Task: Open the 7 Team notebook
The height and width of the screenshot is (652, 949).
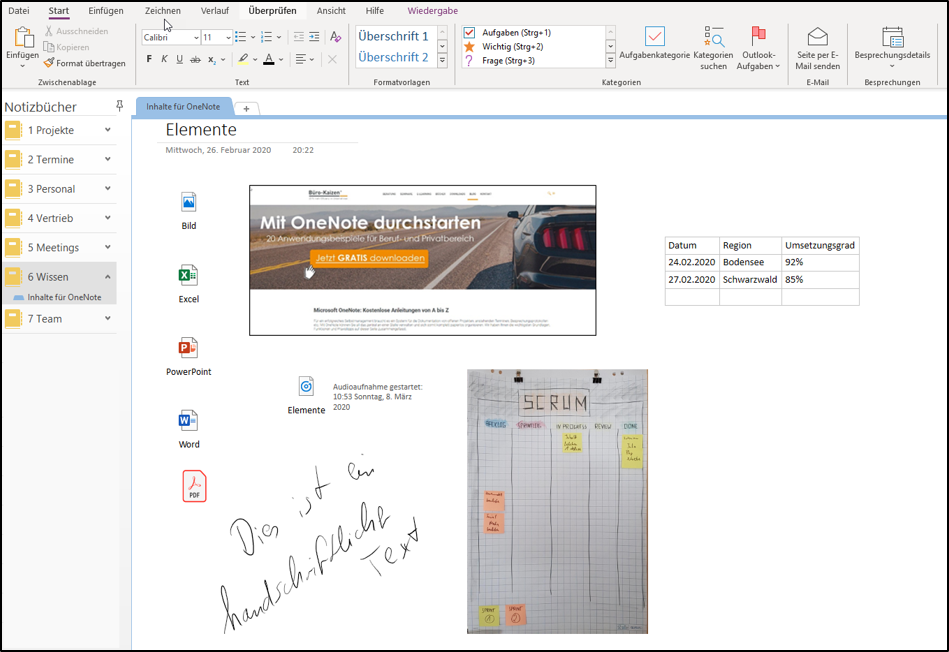Action: tap(59, 319)
